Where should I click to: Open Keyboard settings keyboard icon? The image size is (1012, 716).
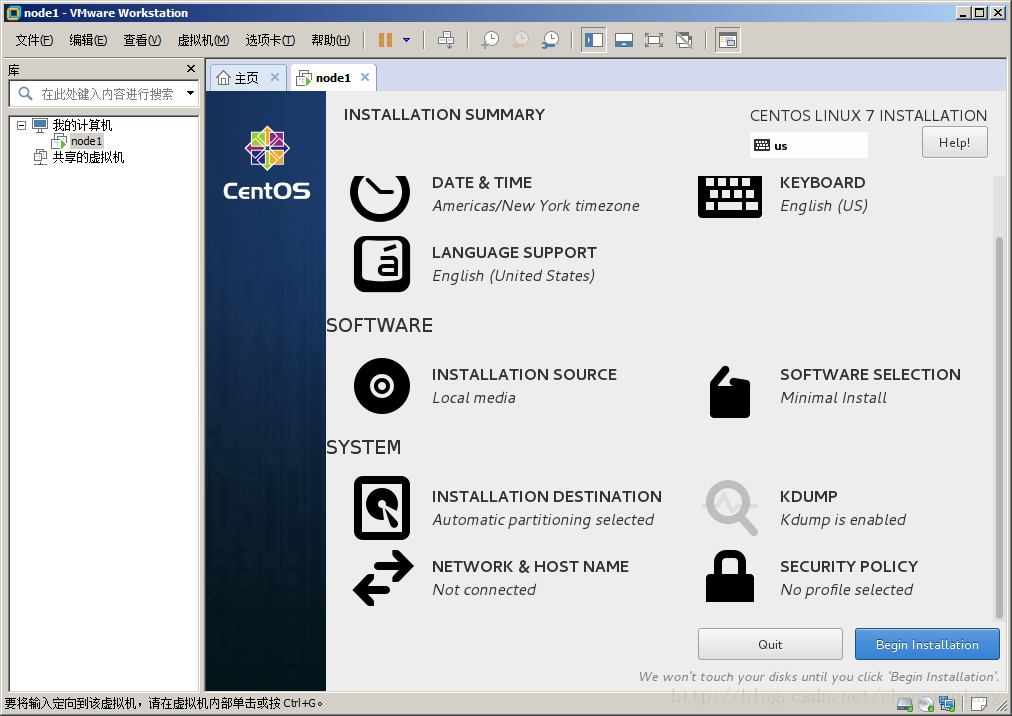coord(729,196)
